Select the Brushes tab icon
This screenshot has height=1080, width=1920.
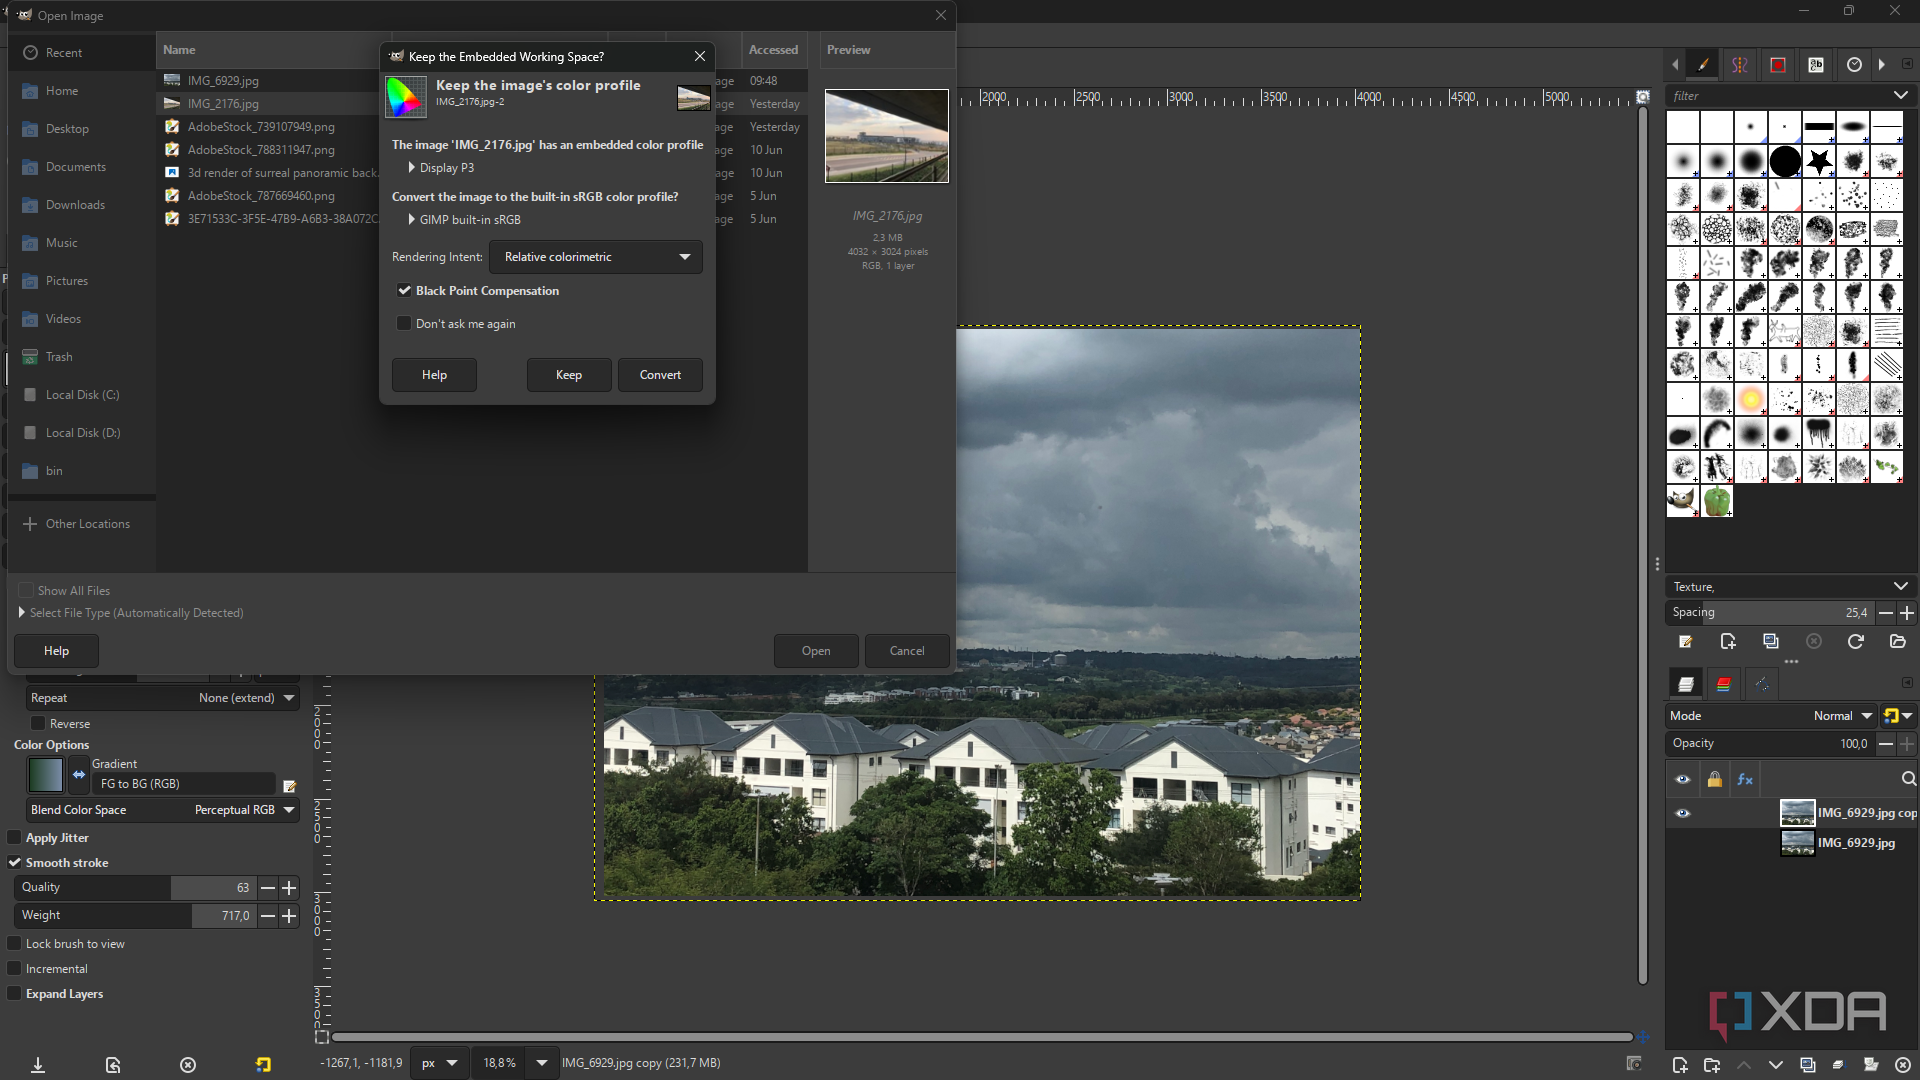(1703, 65)
